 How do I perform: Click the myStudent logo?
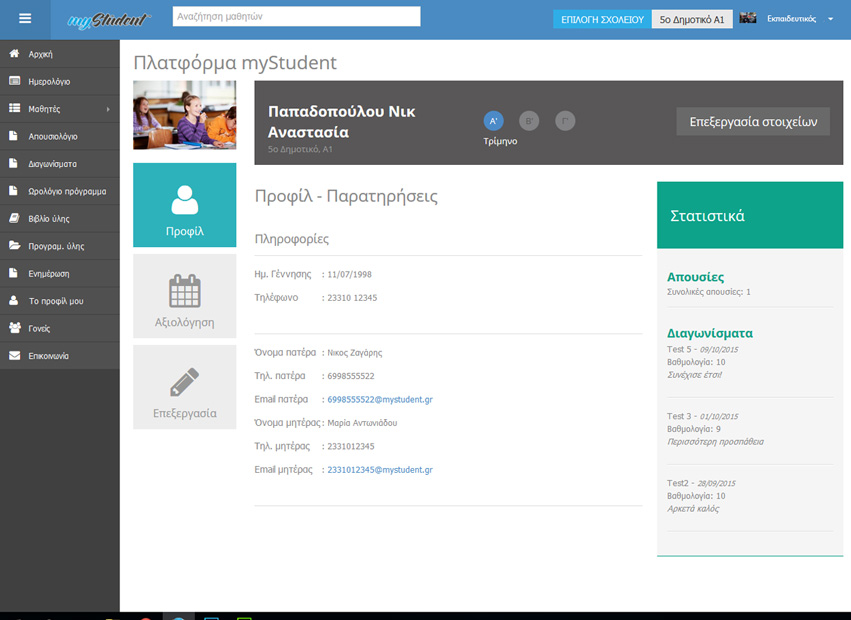(109, 20)
